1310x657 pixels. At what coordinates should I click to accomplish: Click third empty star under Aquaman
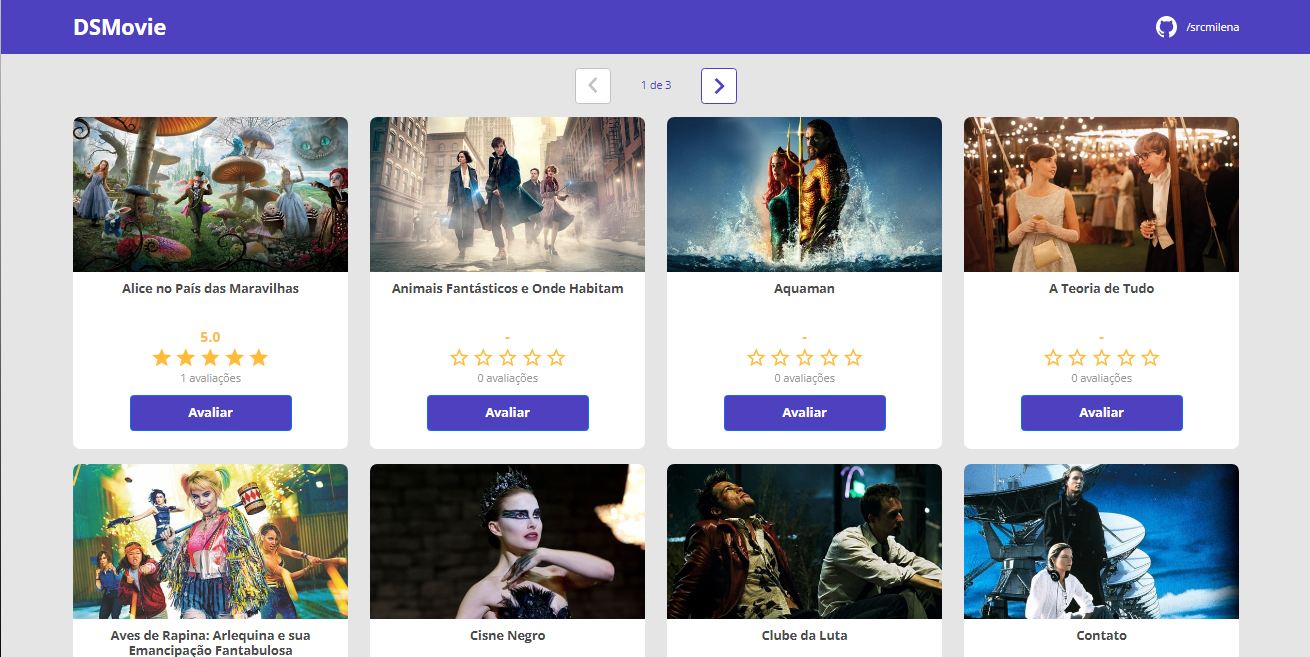[805, 358]
